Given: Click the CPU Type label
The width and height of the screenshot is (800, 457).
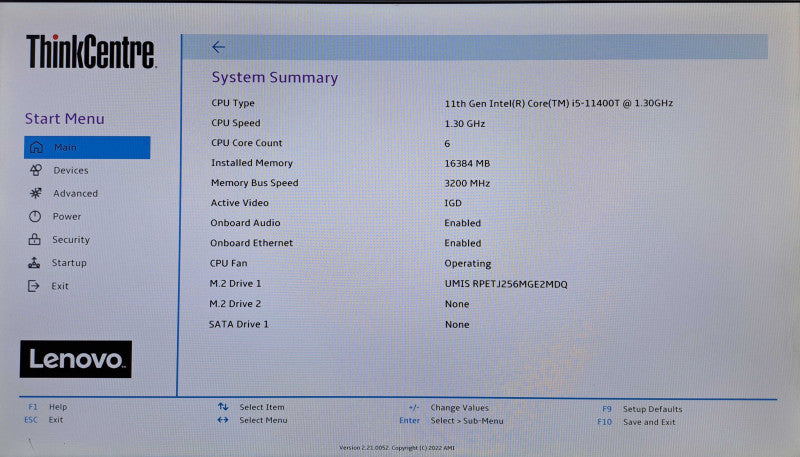Looking at the screenshot, I should (233, 103).
